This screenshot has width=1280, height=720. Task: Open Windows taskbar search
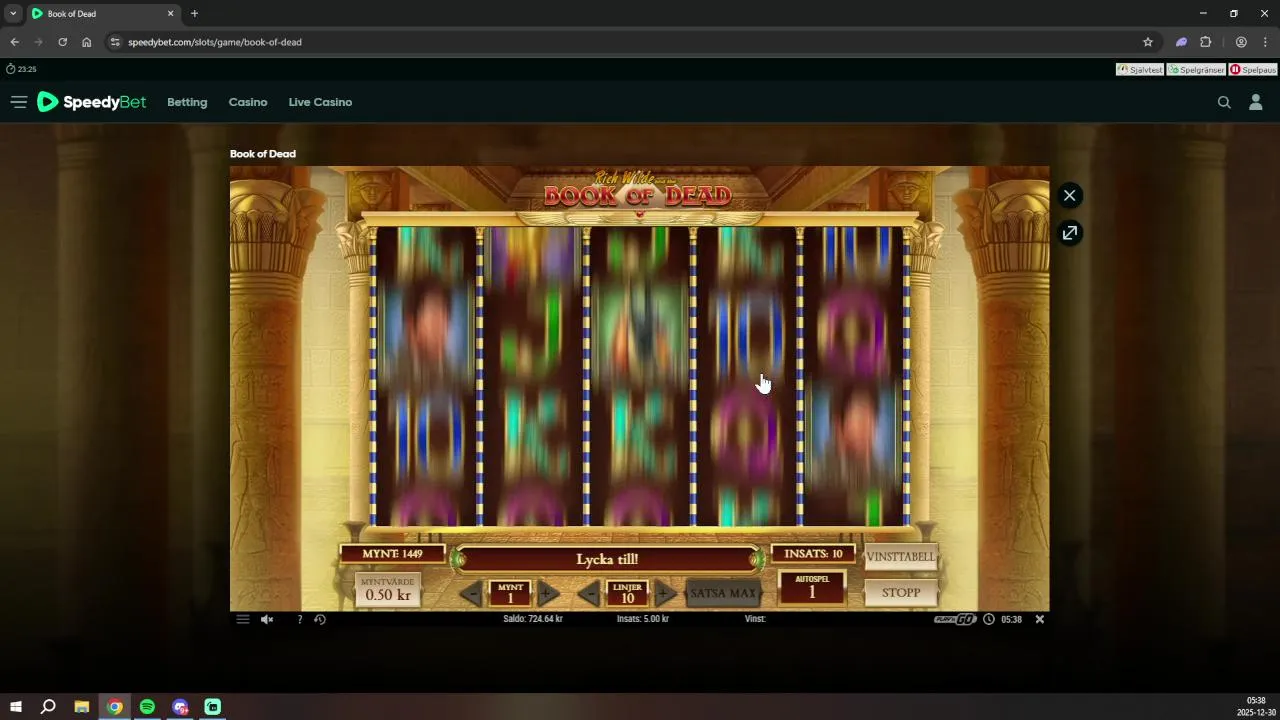point(48,706)
